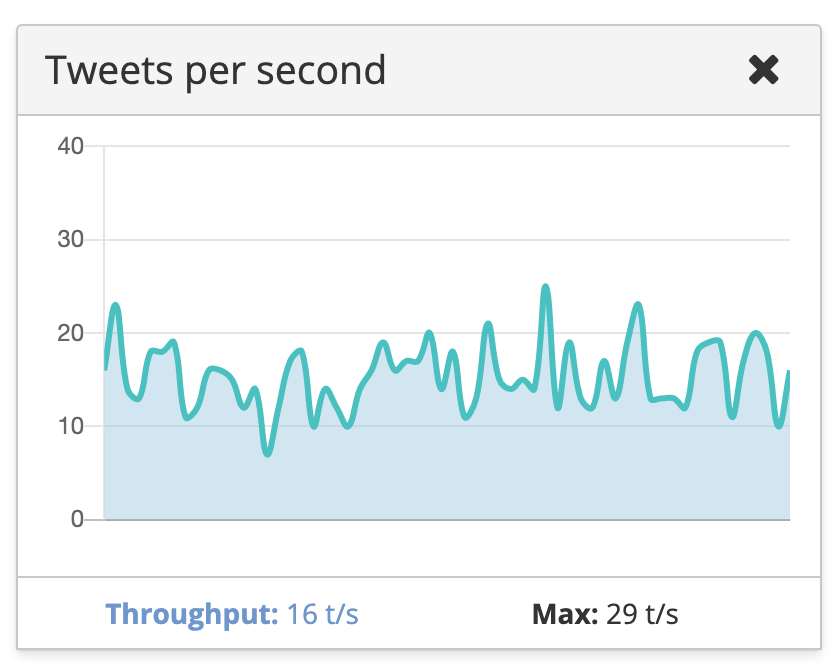
Task: Click the right end of the chart line
Action: tap(788, 373)
